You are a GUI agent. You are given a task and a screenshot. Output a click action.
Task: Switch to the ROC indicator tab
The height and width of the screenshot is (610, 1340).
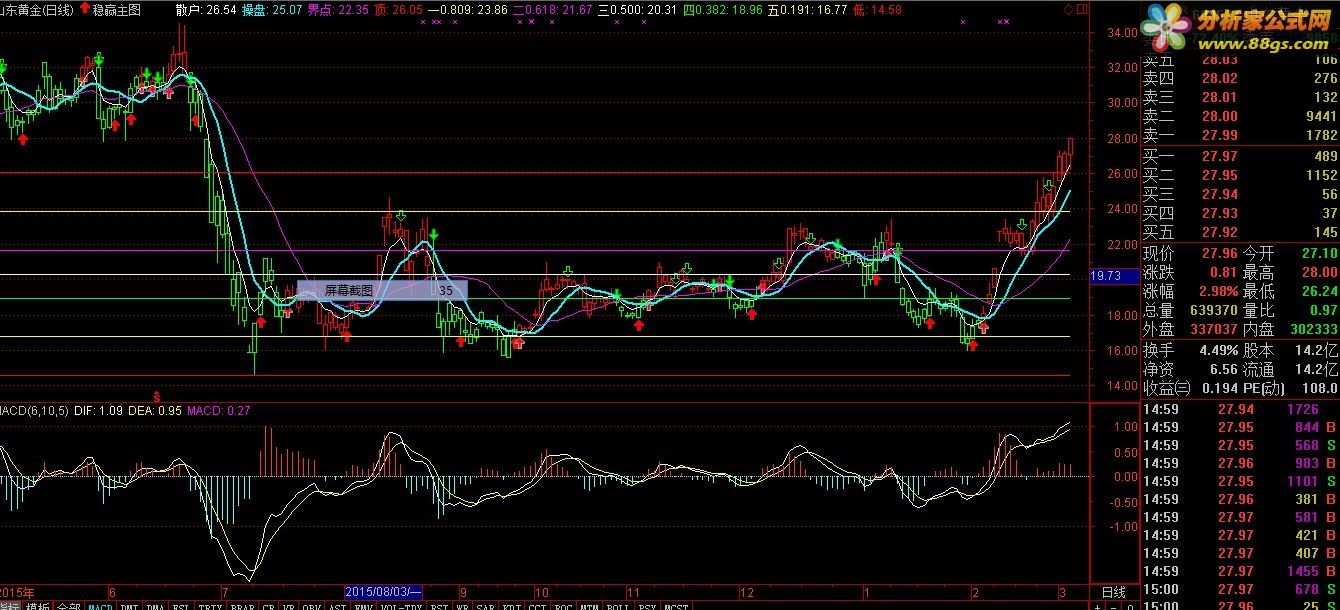[563, 606]
